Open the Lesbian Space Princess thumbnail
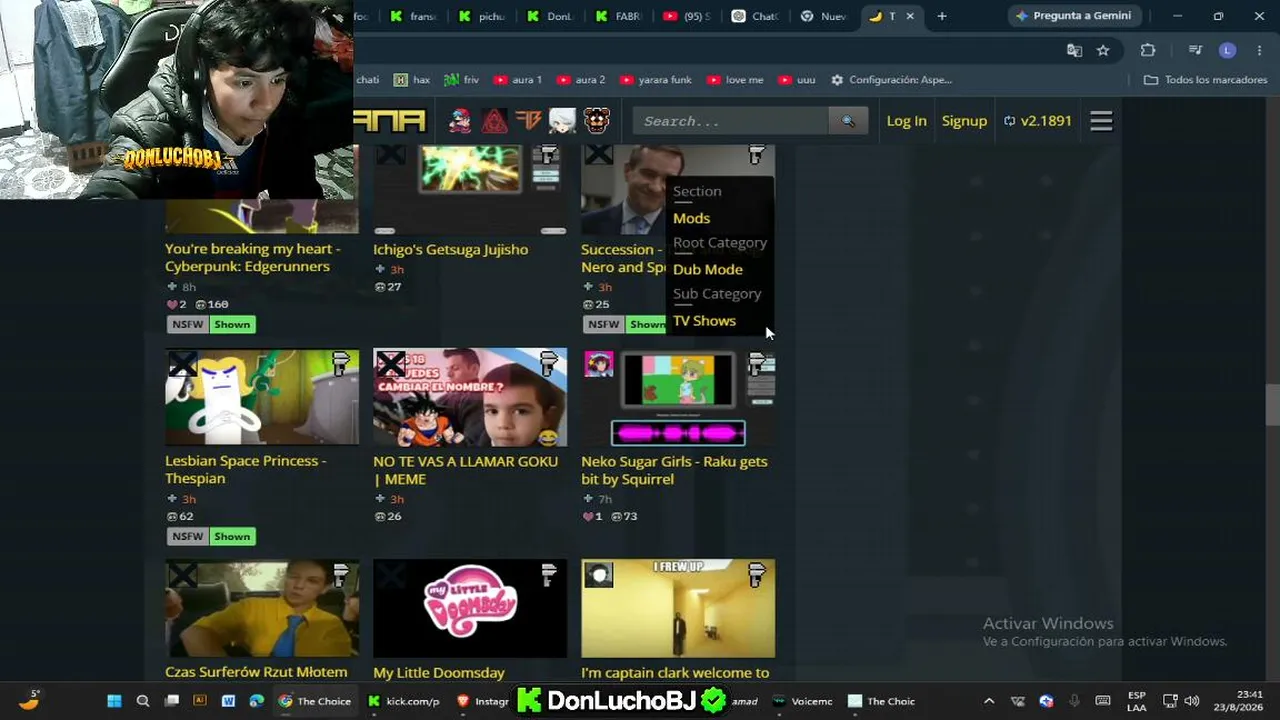Viewport: 1280px width, 720px height. coord(262,397)
